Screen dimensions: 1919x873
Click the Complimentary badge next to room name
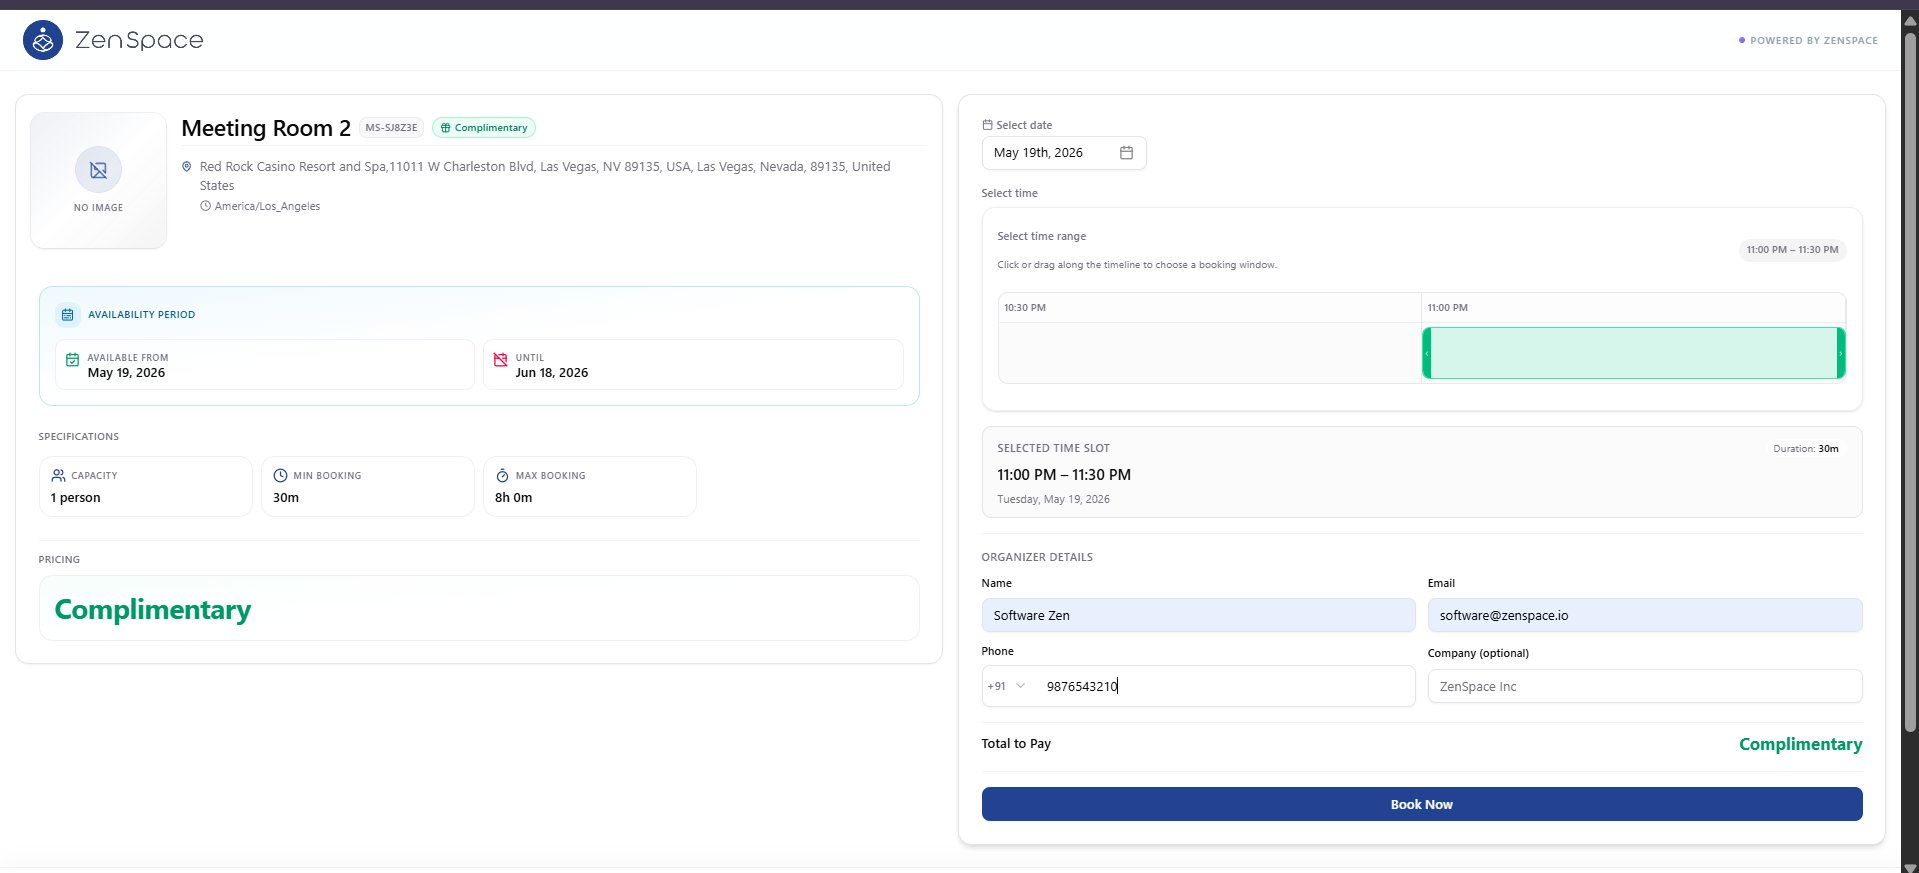[x=484, y=128]
